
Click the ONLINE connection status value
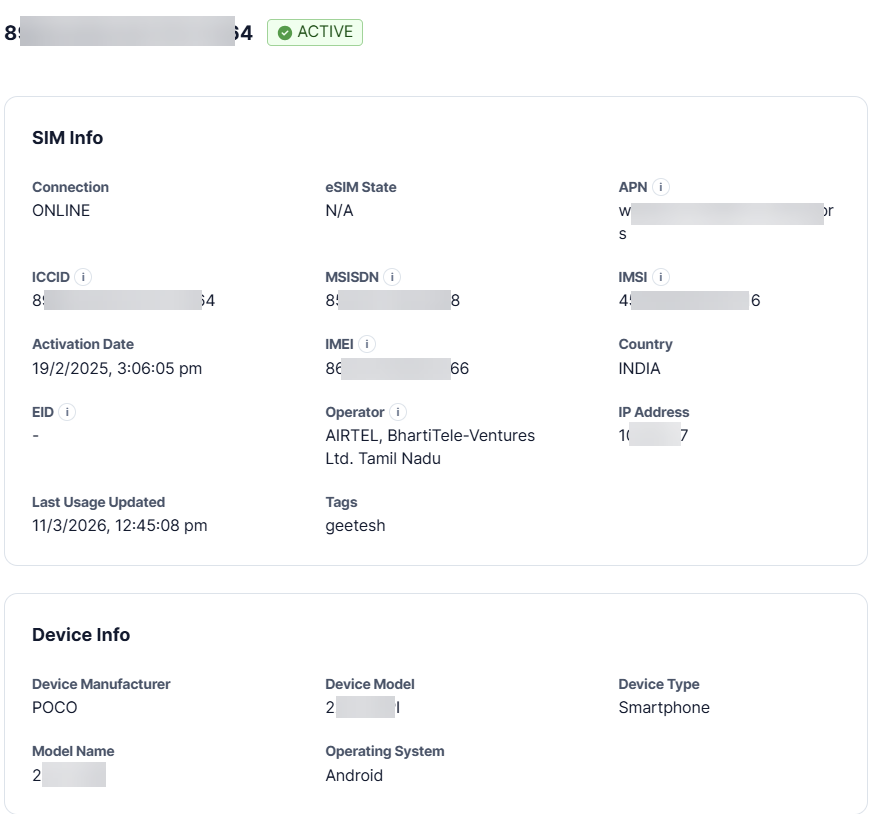[x=61, y=210]
